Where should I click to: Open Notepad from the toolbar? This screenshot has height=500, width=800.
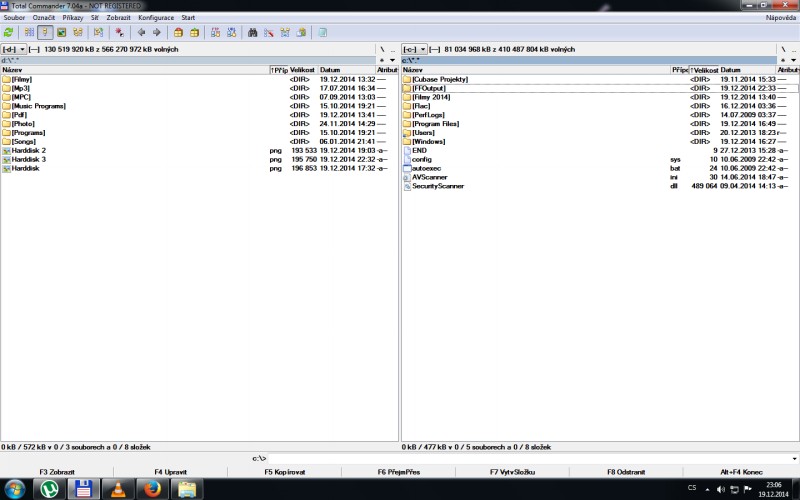coord(322,33)
